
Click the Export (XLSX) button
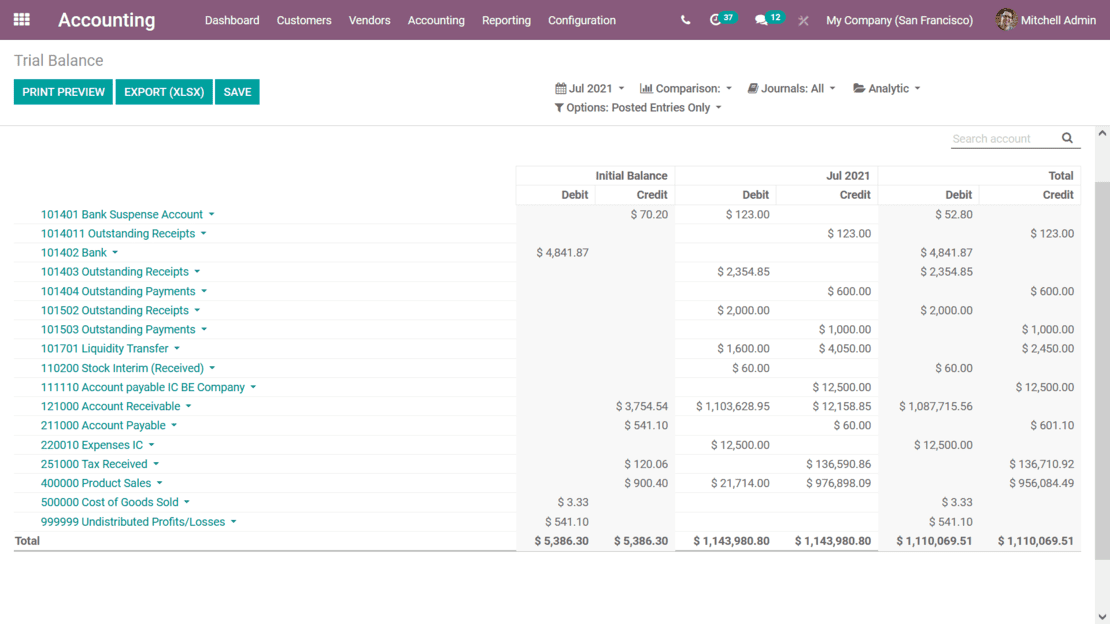164,92
